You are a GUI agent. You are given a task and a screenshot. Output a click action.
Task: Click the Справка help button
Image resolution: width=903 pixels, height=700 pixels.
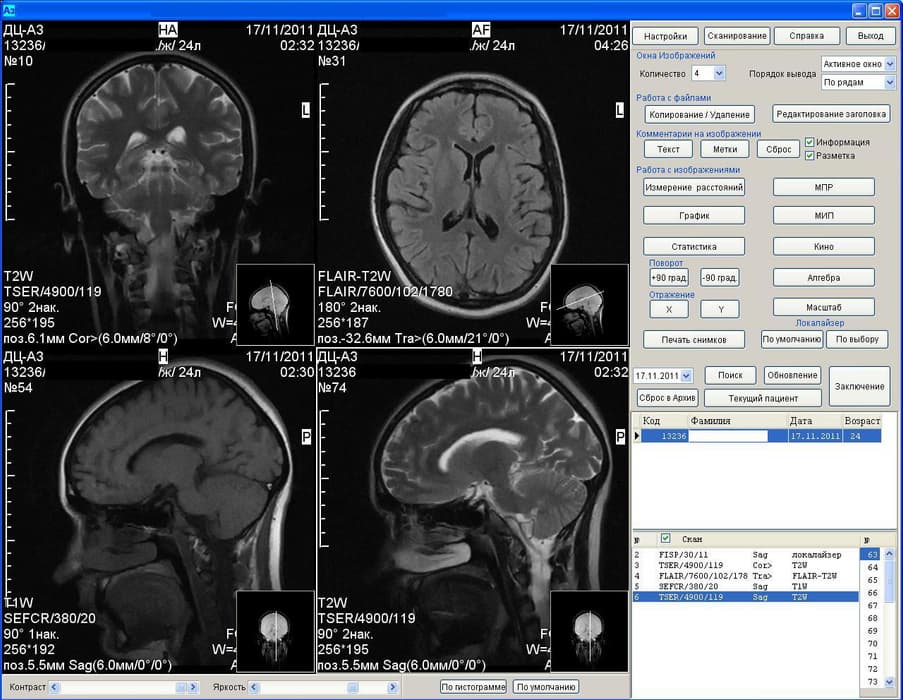(x=805, y=35)
